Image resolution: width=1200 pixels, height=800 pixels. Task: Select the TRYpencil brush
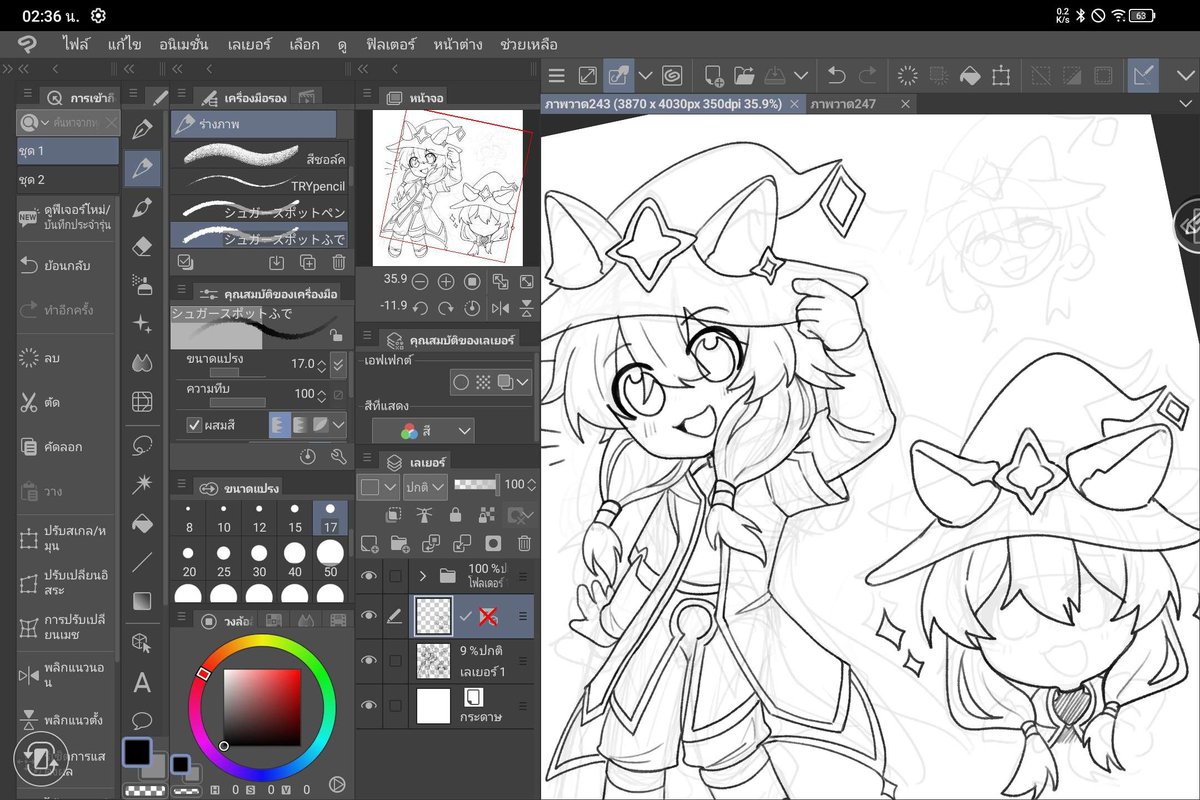coord(260,184)
